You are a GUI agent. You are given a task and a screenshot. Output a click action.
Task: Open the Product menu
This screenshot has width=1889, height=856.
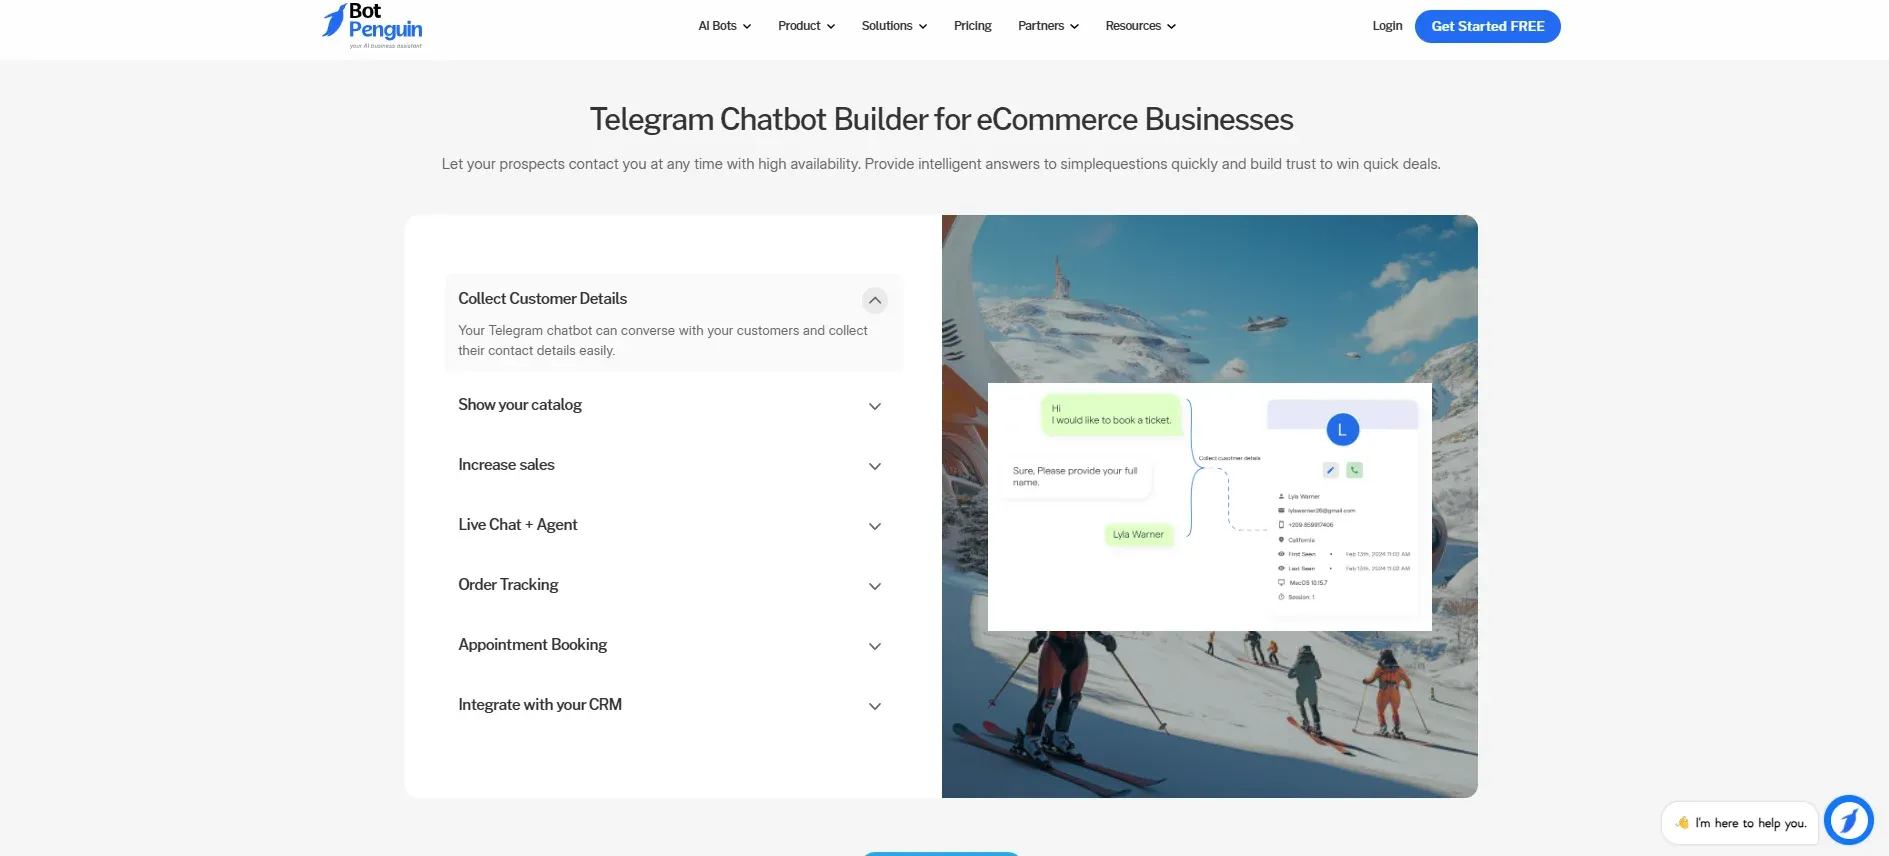(x=806, y=26)
